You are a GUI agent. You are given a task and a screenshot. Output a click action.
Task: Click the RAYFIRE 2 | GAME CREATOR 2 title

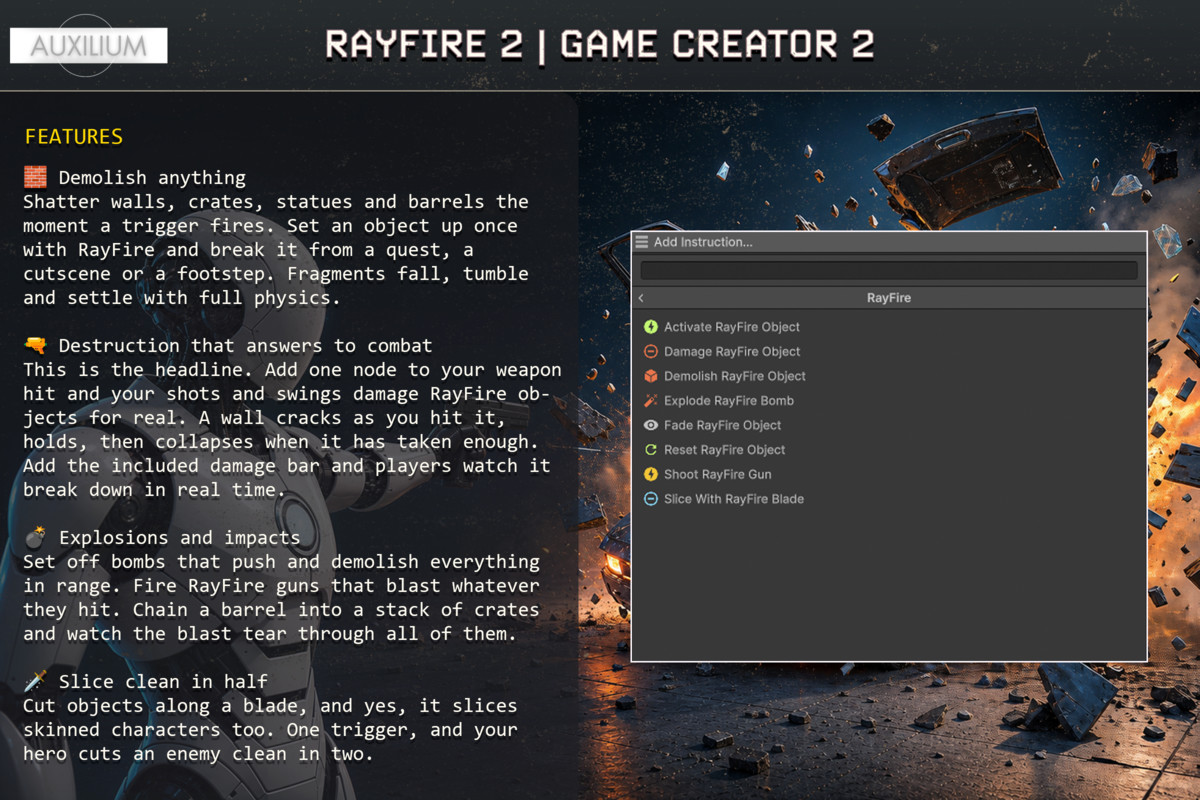(x=600, y=45)
